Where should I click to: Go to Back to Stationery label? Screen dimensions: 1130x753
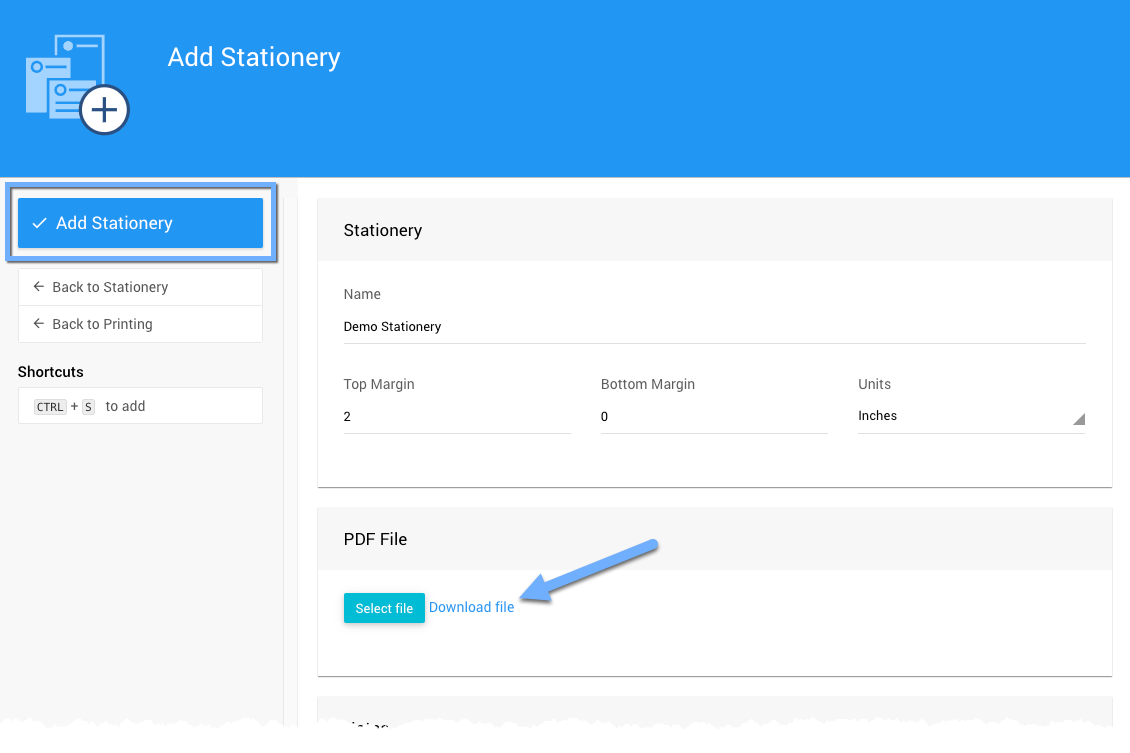pyautogui.click(x=110, y=287)
